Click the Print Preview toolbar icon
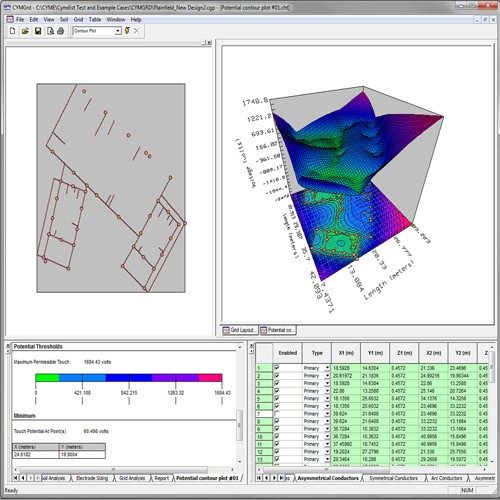The width and height of the screenshot is (500, 500). pyautogui.click(x=50, y=31)
